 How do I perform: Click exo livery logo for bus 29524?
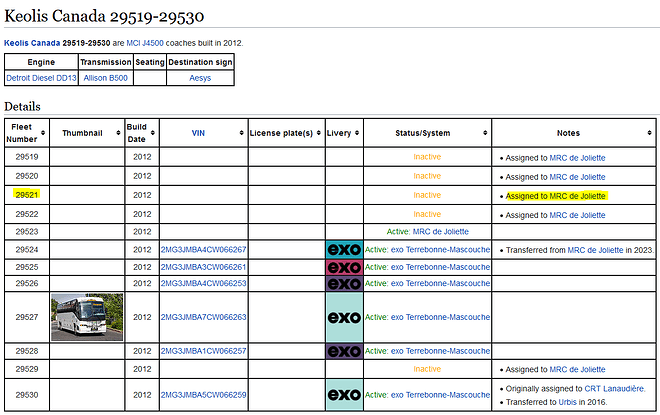344,250
